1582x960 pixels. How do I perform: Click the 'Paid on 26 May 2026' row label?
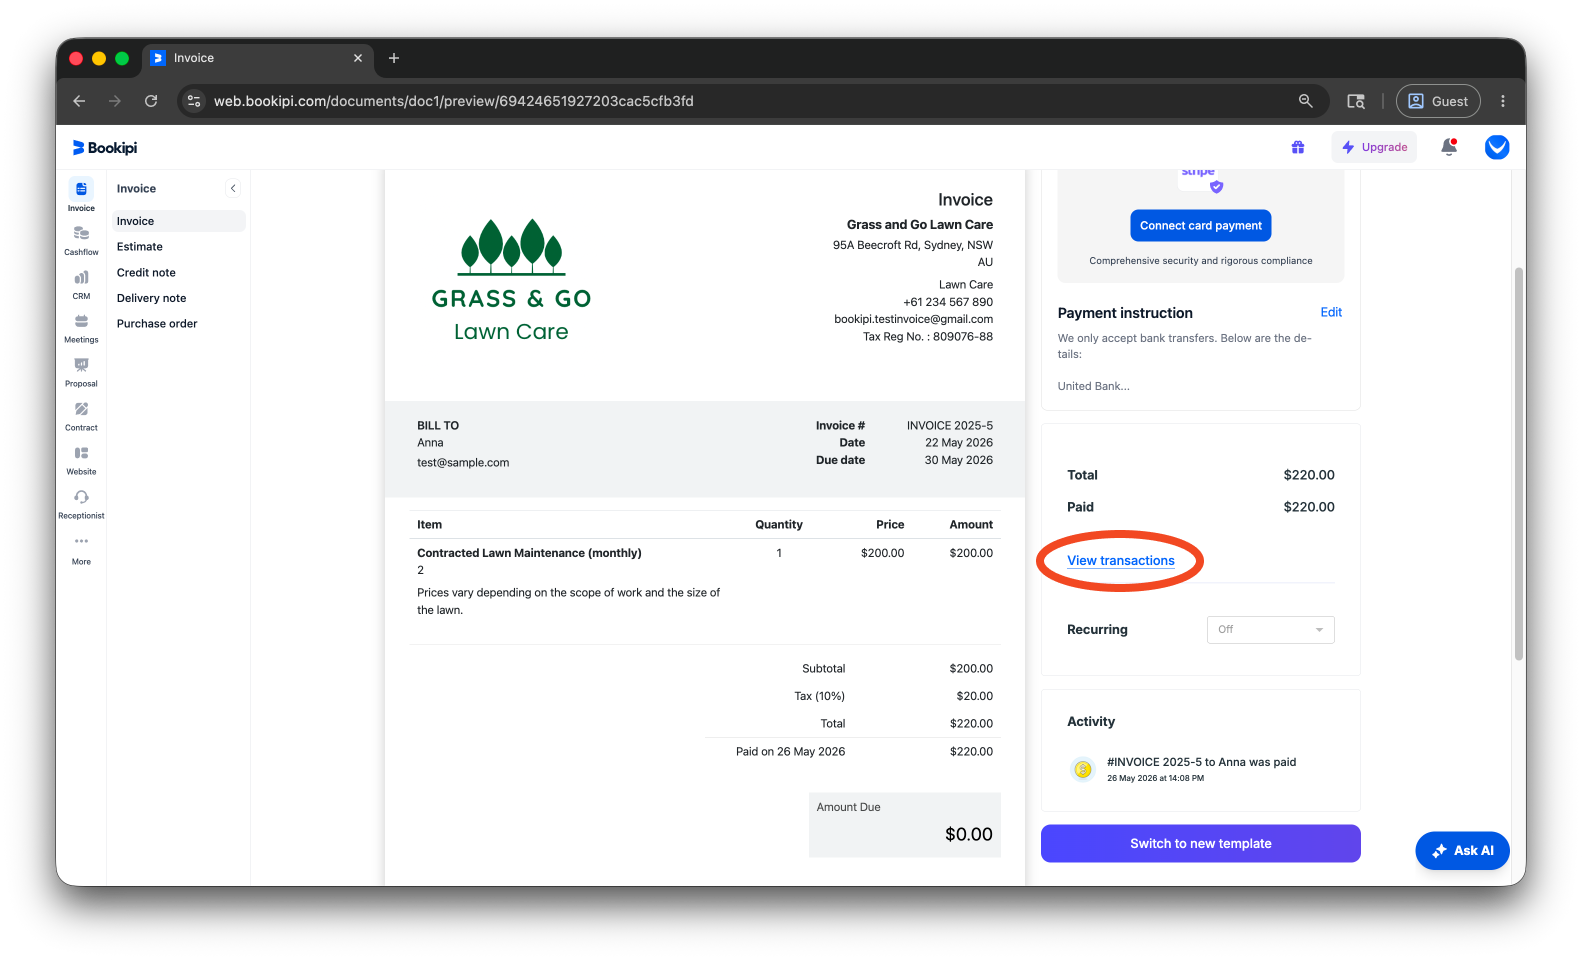[790, 752]
